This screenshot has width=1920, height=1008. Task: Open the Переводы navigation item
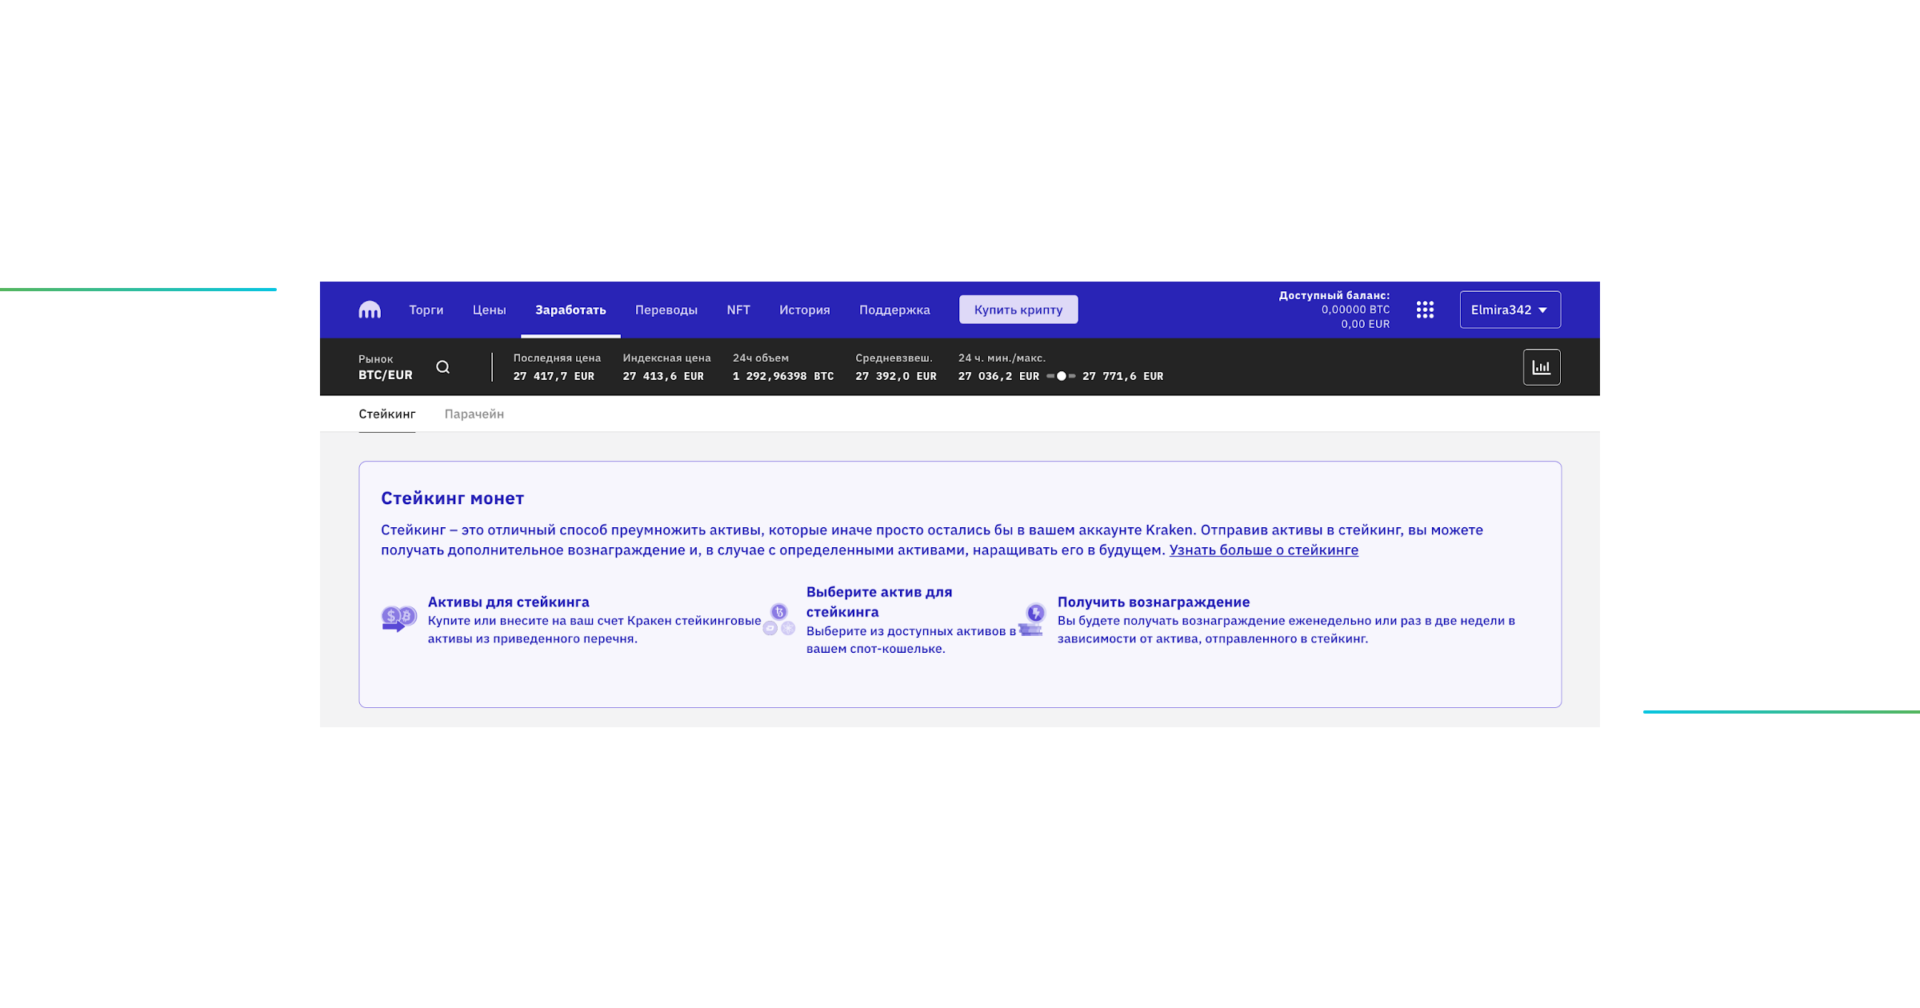tap(666, 310)
